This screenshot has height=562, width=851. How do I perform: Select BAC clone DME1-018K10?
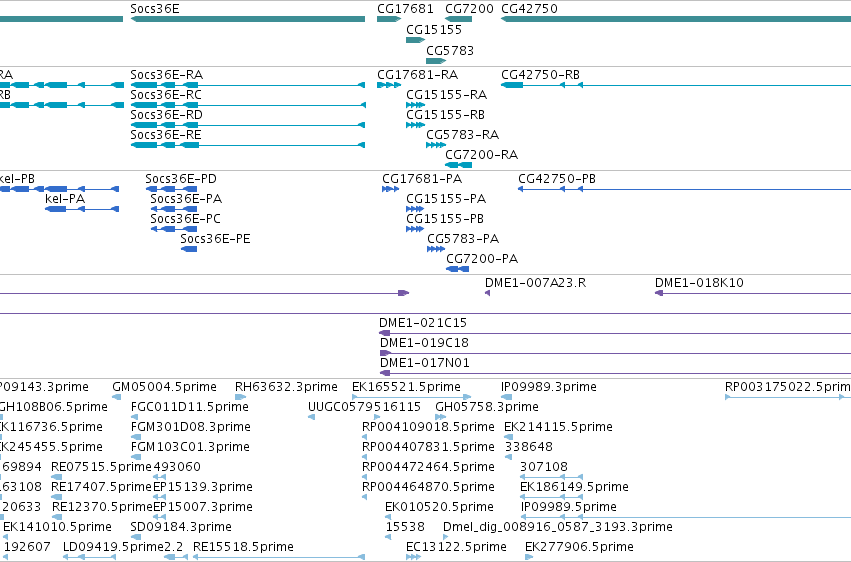coord(700,283)
